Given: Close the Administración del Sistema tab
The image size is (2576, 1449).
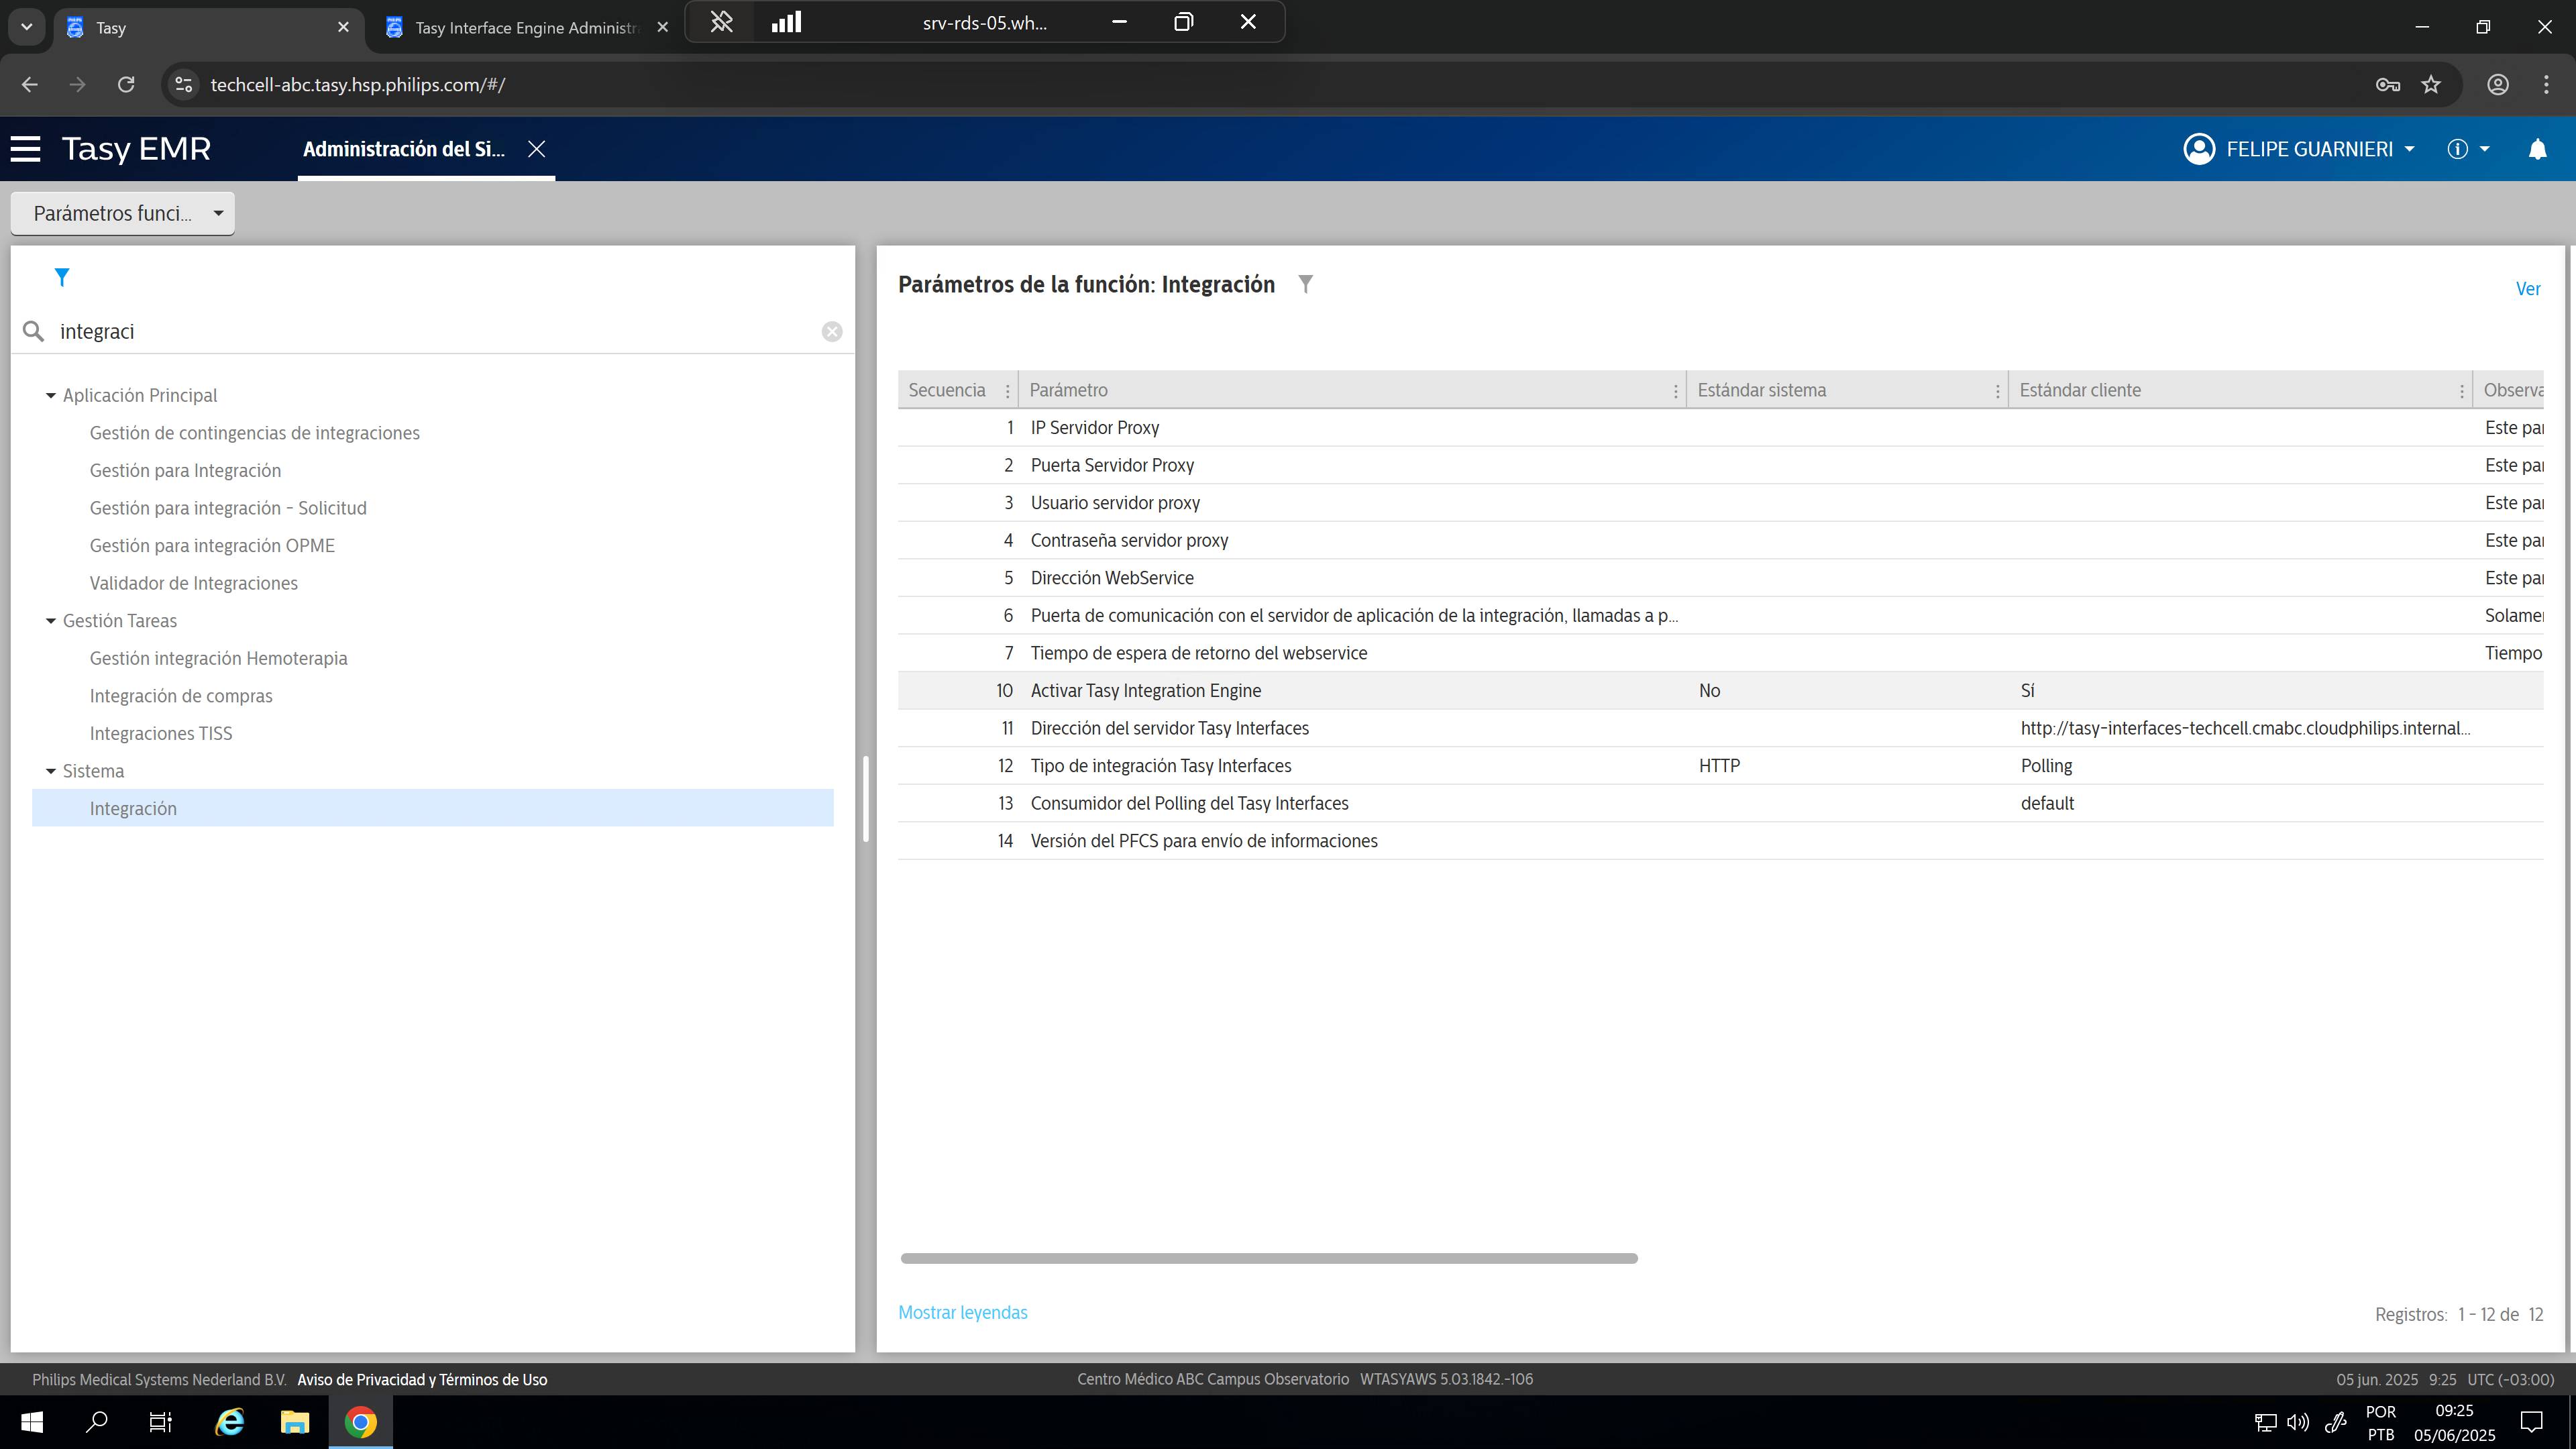Looking at the screenshot, I should coord(537,149).
